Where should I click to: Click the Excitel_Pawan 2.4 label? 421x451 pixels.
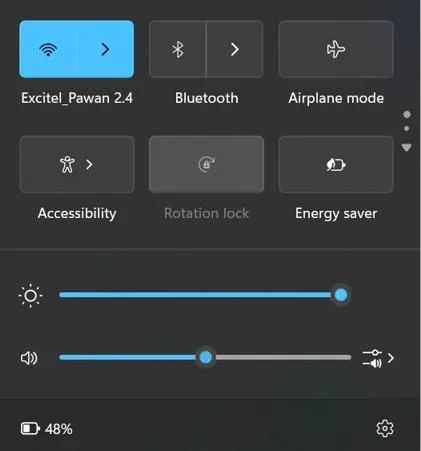[77, 98]
